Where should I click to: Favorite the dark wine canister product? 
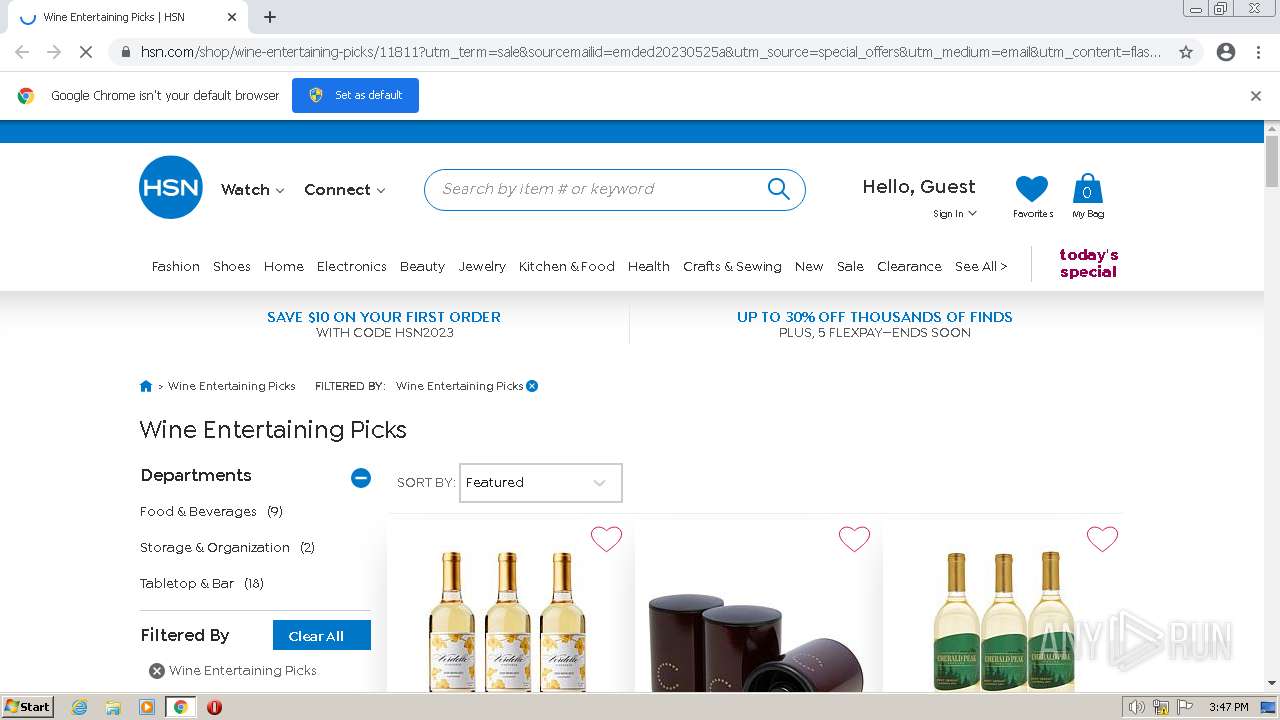click(x=854, y=539)
